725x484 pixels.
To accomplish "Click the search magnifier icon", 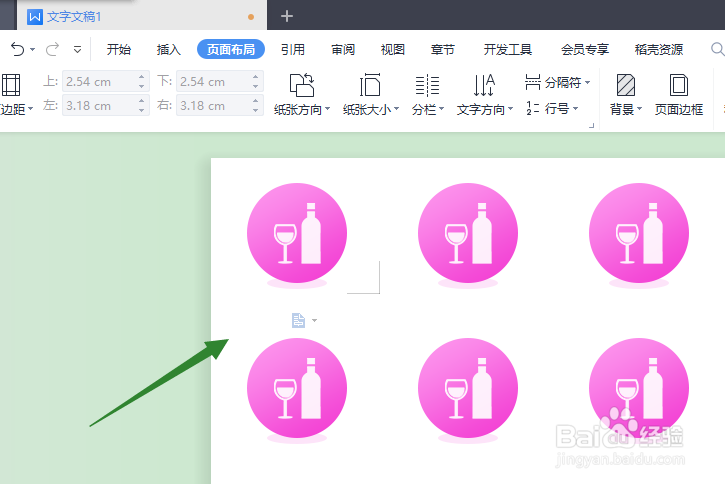I will tap(717, 49).
